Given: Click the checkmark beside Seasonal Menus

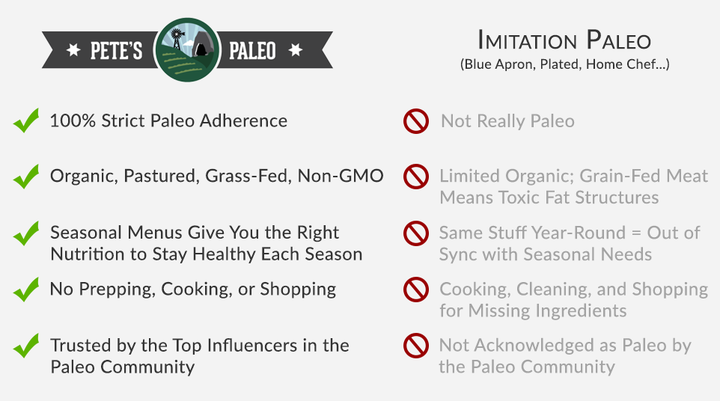Looking at the screenshot, I should point(26,234).
